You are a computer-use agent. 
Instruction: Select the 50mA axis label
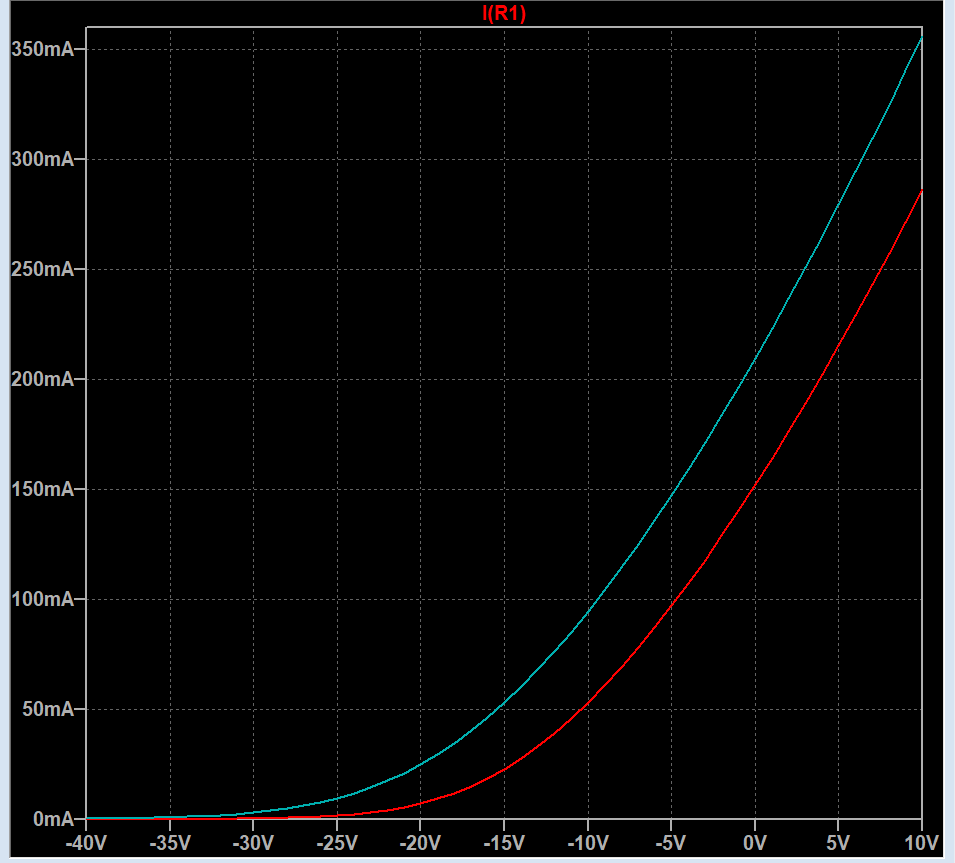click(x=48, y=710)
